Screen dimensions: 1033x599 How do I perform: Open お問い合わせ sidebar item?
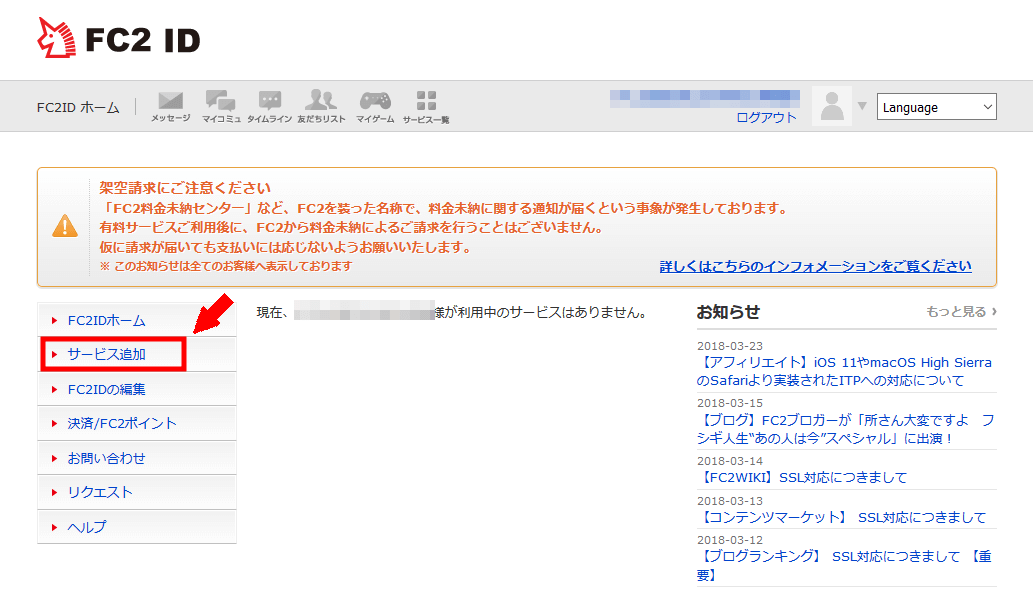pyautogui.click(x=106, y=458)
